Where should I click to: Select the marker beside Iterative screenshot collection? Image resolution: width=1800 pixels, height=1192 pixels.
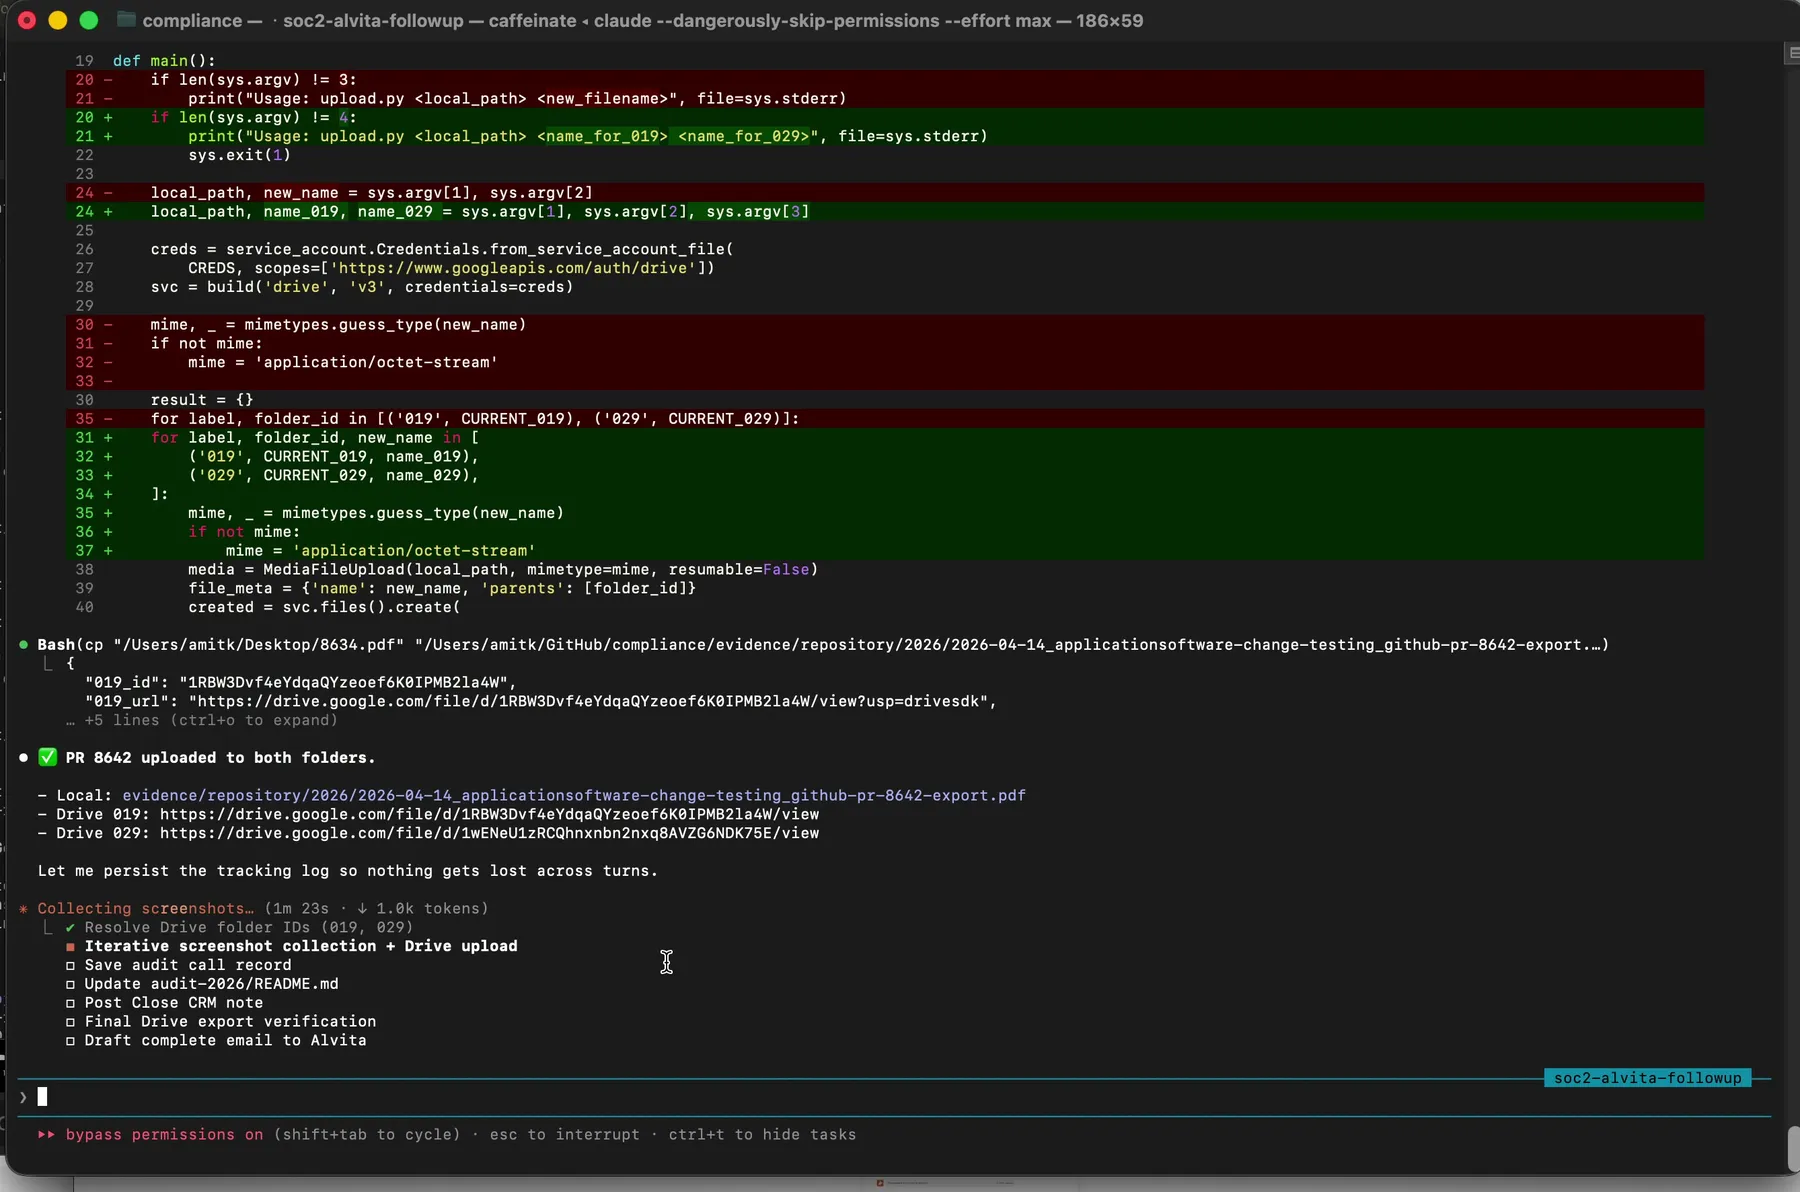click(70, 947)
